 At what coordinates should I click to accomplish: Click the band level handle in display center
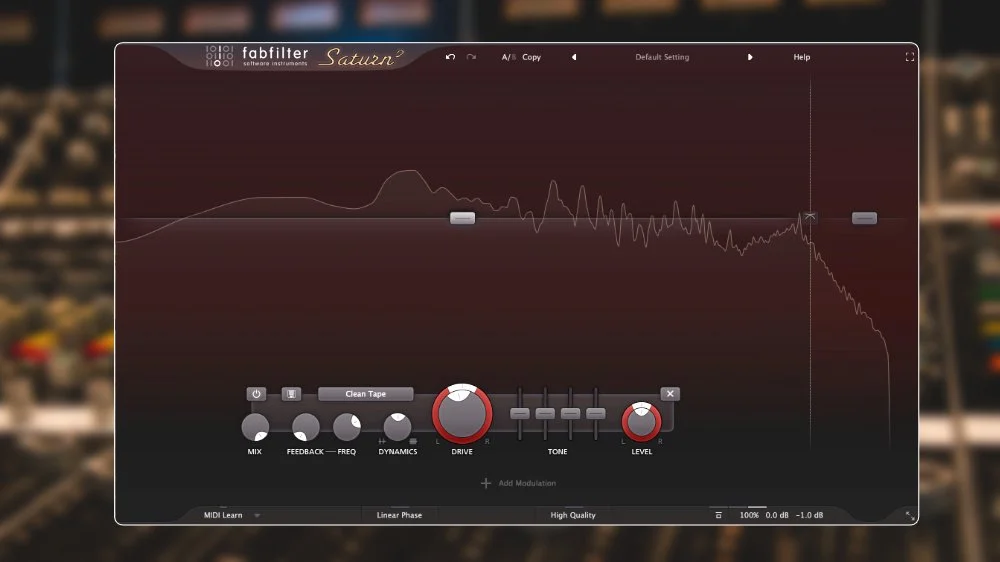462,218
